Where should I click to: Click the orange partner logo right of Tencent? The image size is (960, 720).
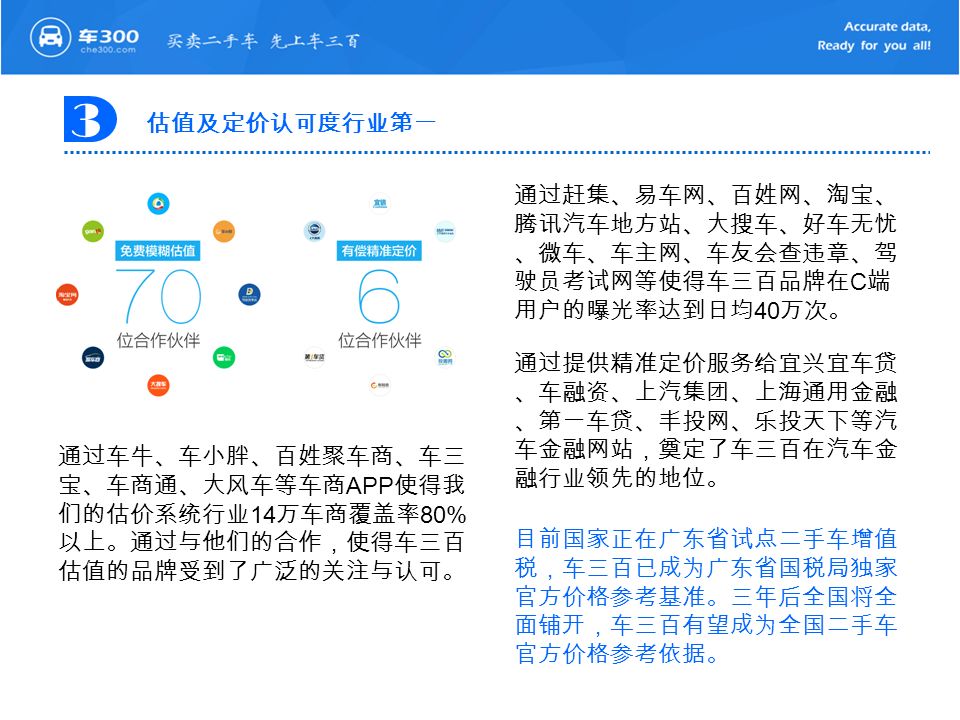[224, 231]
